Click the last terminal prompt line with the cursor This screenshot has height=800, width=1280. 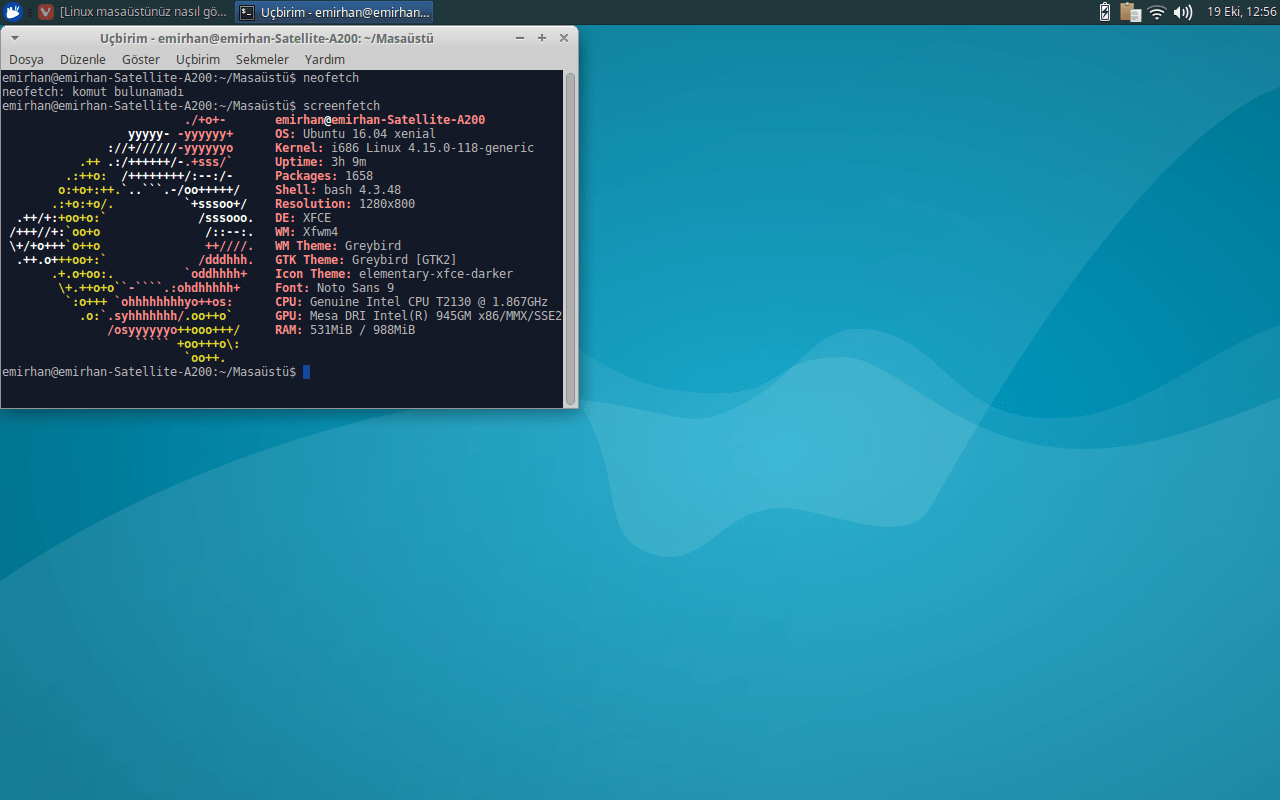pos(156,372)
